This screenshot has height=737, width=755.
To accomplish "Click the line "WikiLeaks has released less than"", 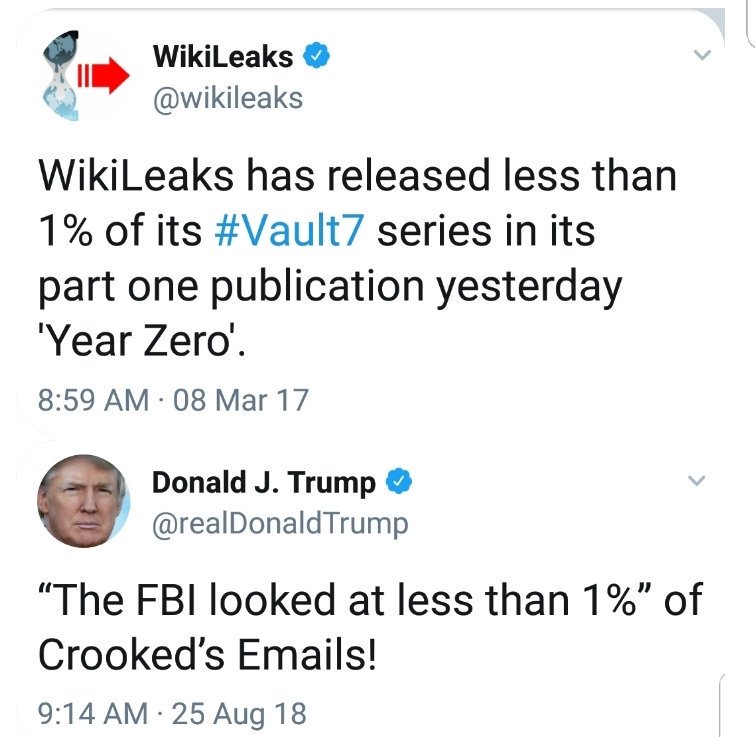I will pos(357,176).
